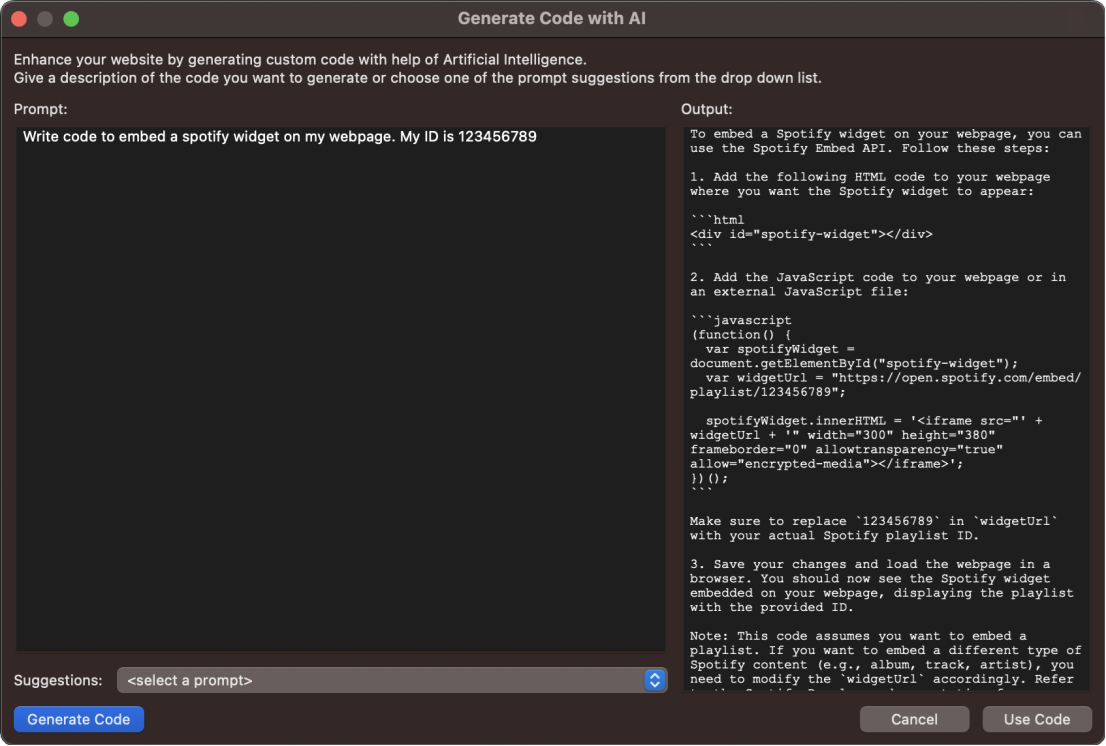Click the blue chevron arrows on the Suggestions dropdown
Viewport: 1106px width, 746px height.
tap(654, 680)
